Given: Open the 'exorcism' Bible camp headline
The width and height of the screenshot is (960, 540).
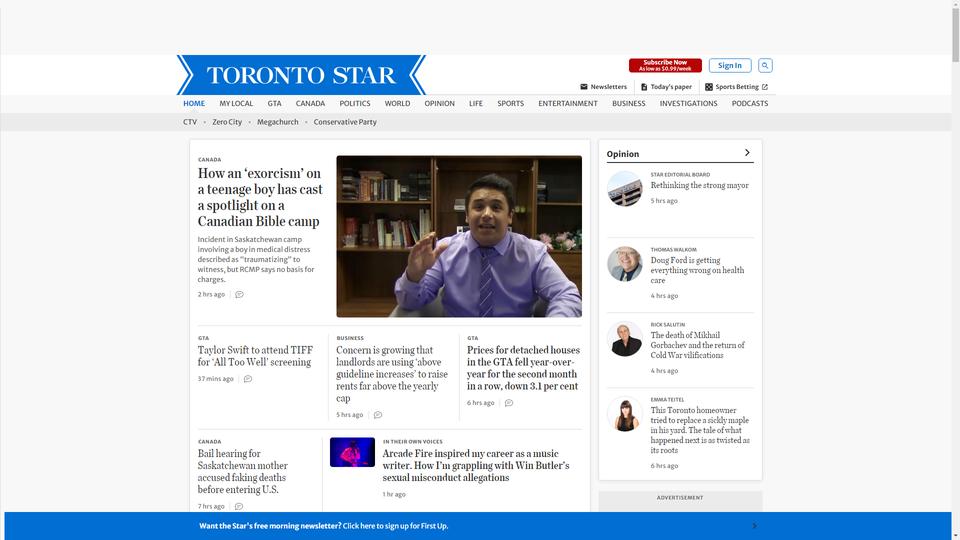Looking at the screenshot, I should click(260, 197).
